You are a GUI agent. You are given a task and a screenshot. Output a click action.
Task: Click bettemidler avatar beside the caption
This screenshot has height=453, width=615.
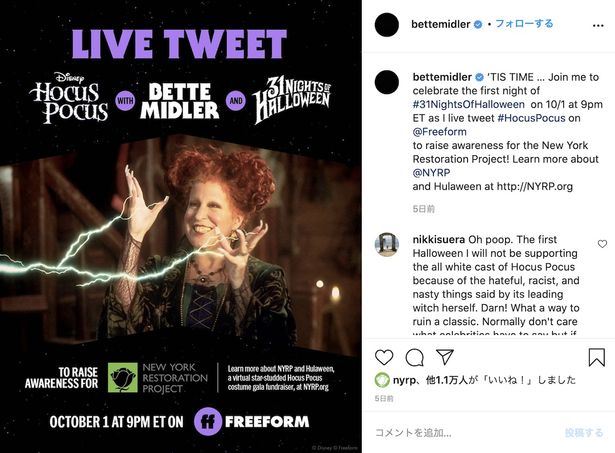pos(387,82)
